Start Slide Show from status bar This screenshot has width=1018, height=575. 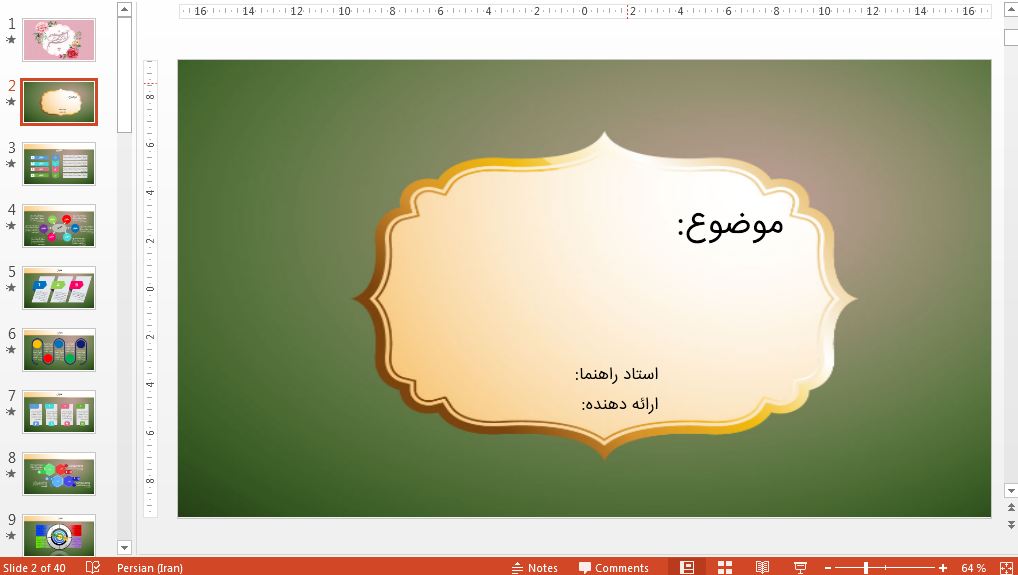(800, 567)
